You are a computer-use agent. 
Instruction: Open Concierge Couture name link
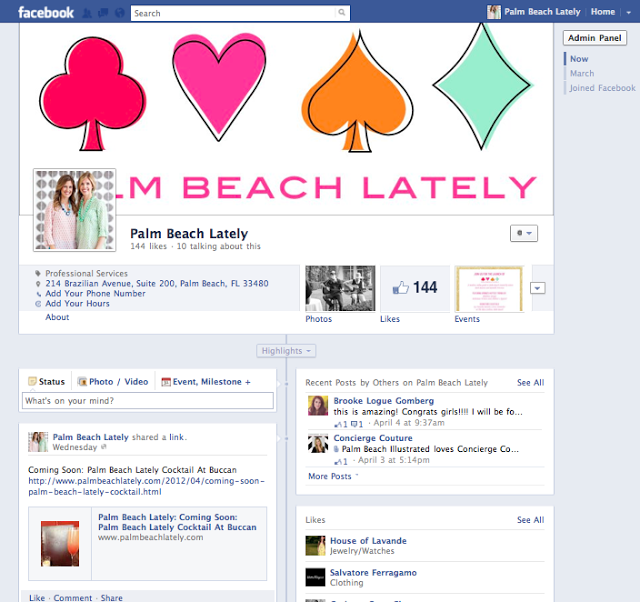click(373, 438)
